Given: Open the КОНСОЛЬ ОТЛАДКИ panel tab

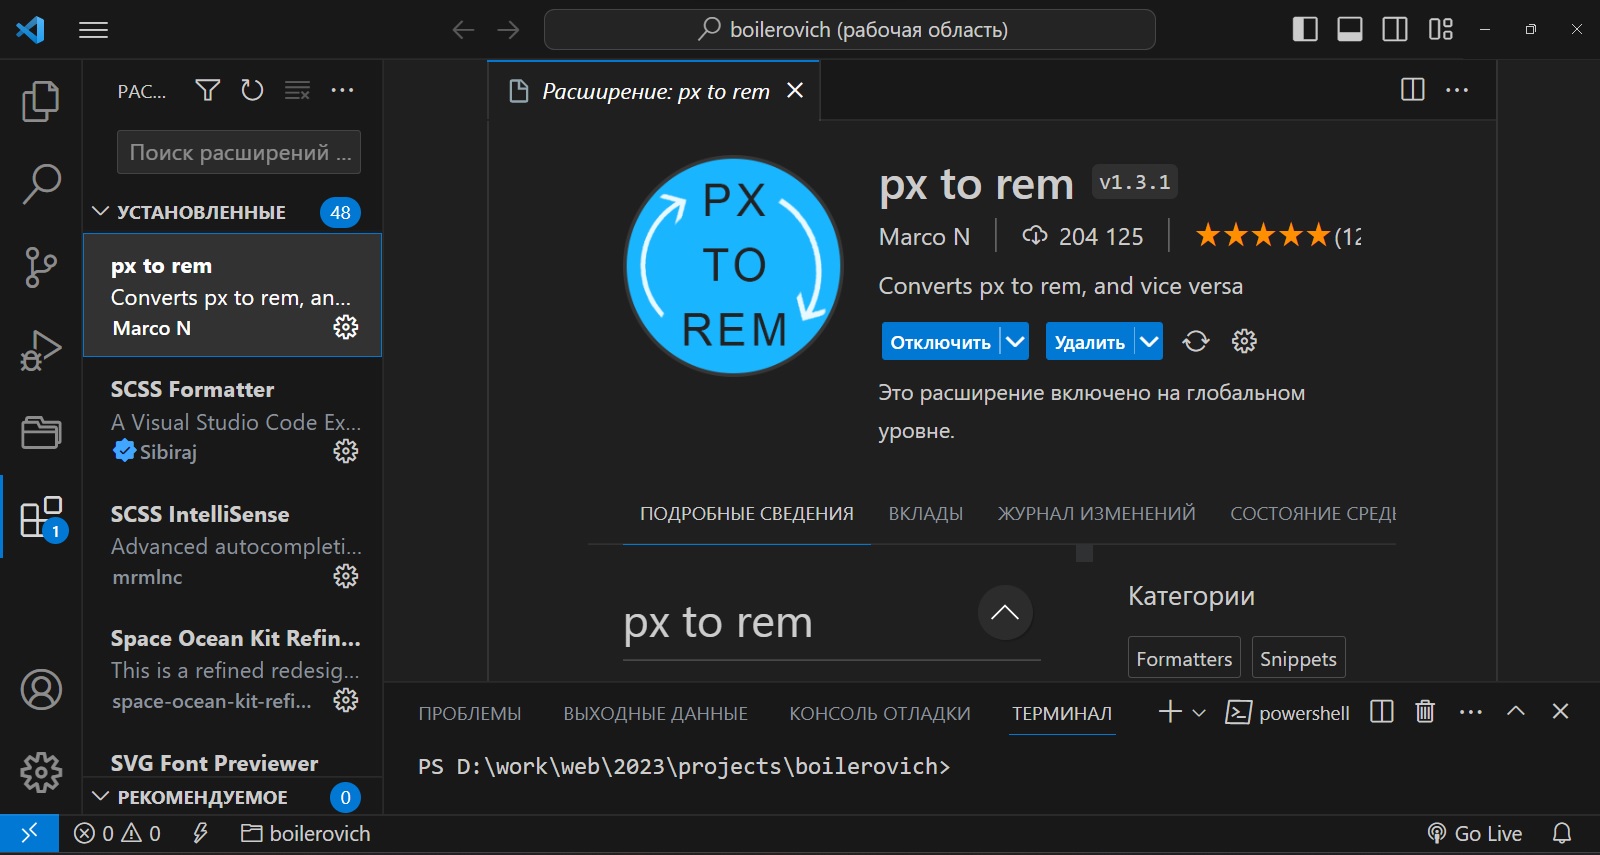Looking at the screenshot, I should coord(880,714).
